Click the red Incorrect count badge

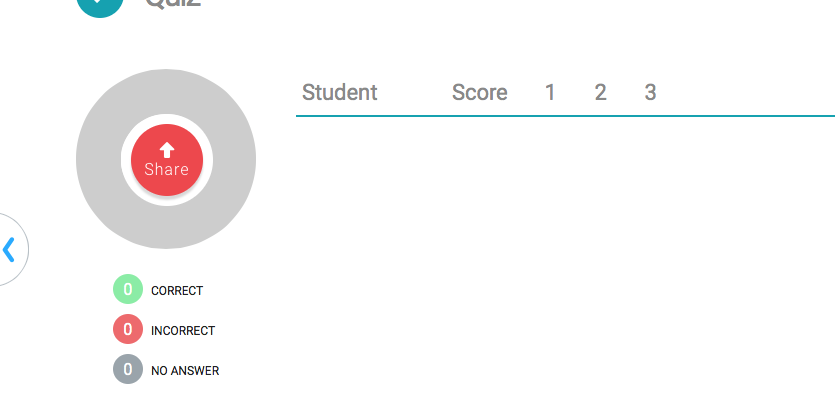(128, 329)
